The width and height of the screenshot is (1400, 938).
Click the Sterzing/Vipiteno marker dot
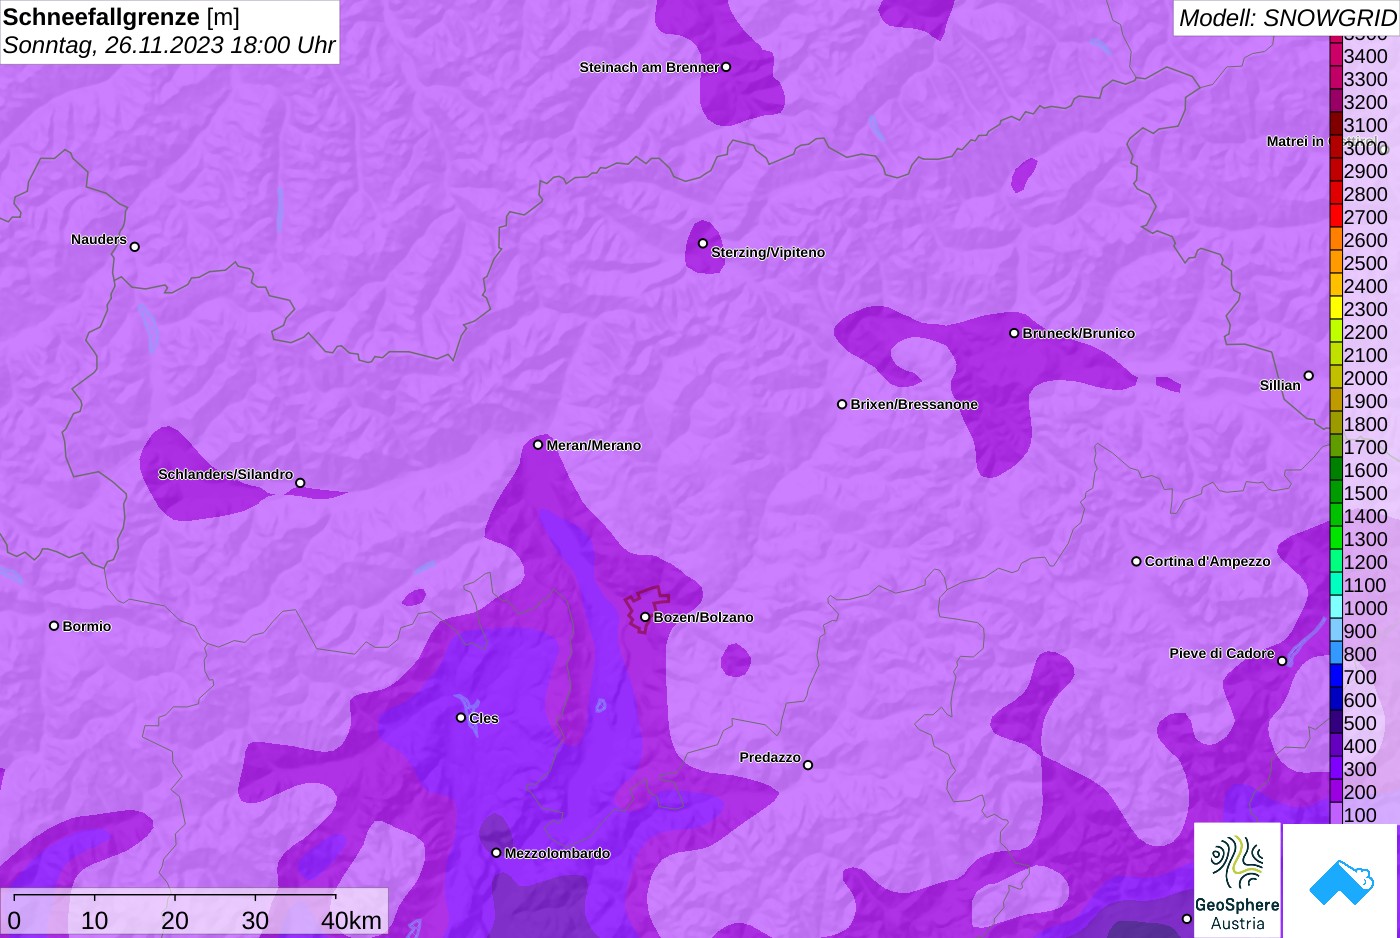[x=703, y=243]
